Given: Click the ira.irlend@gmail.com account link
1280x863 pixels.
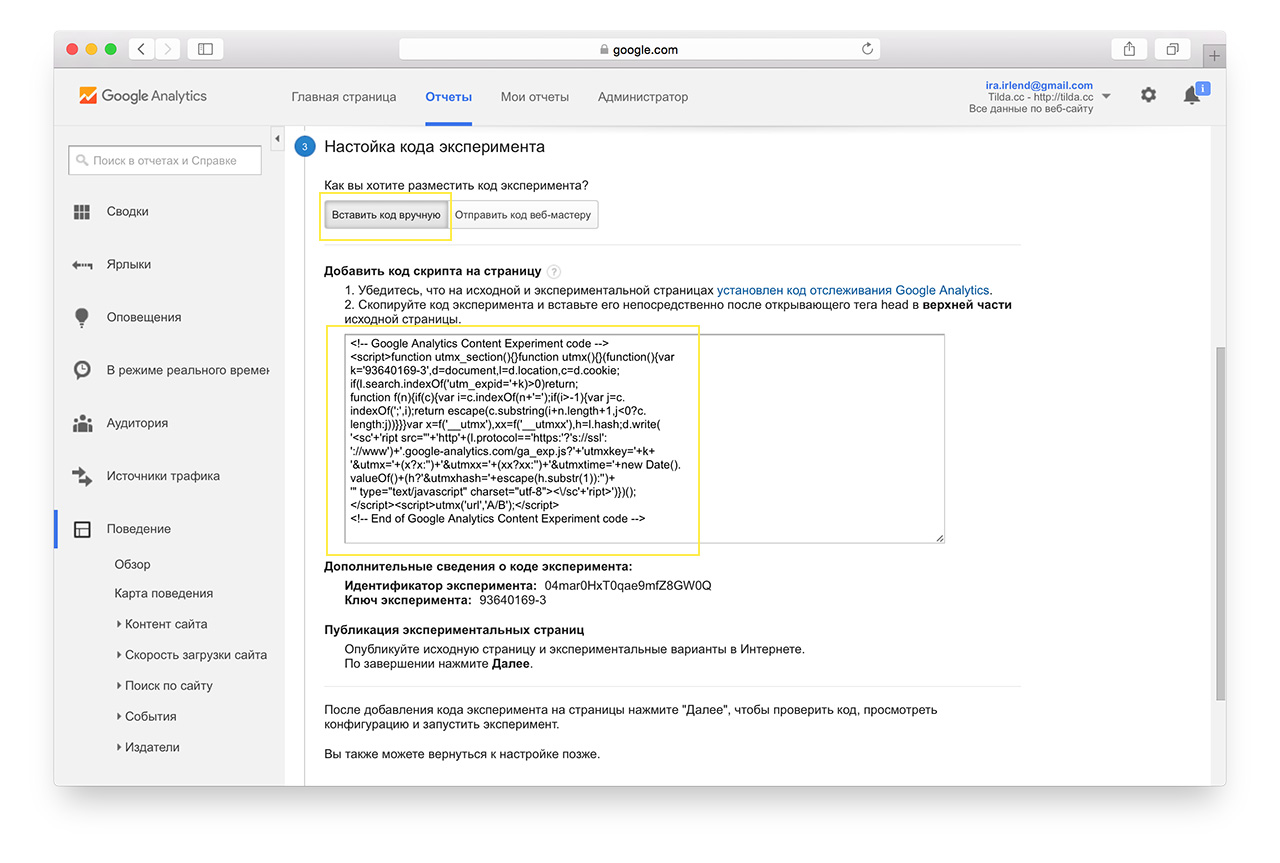Looking at the screenshot, I should tap(1038, 86).
